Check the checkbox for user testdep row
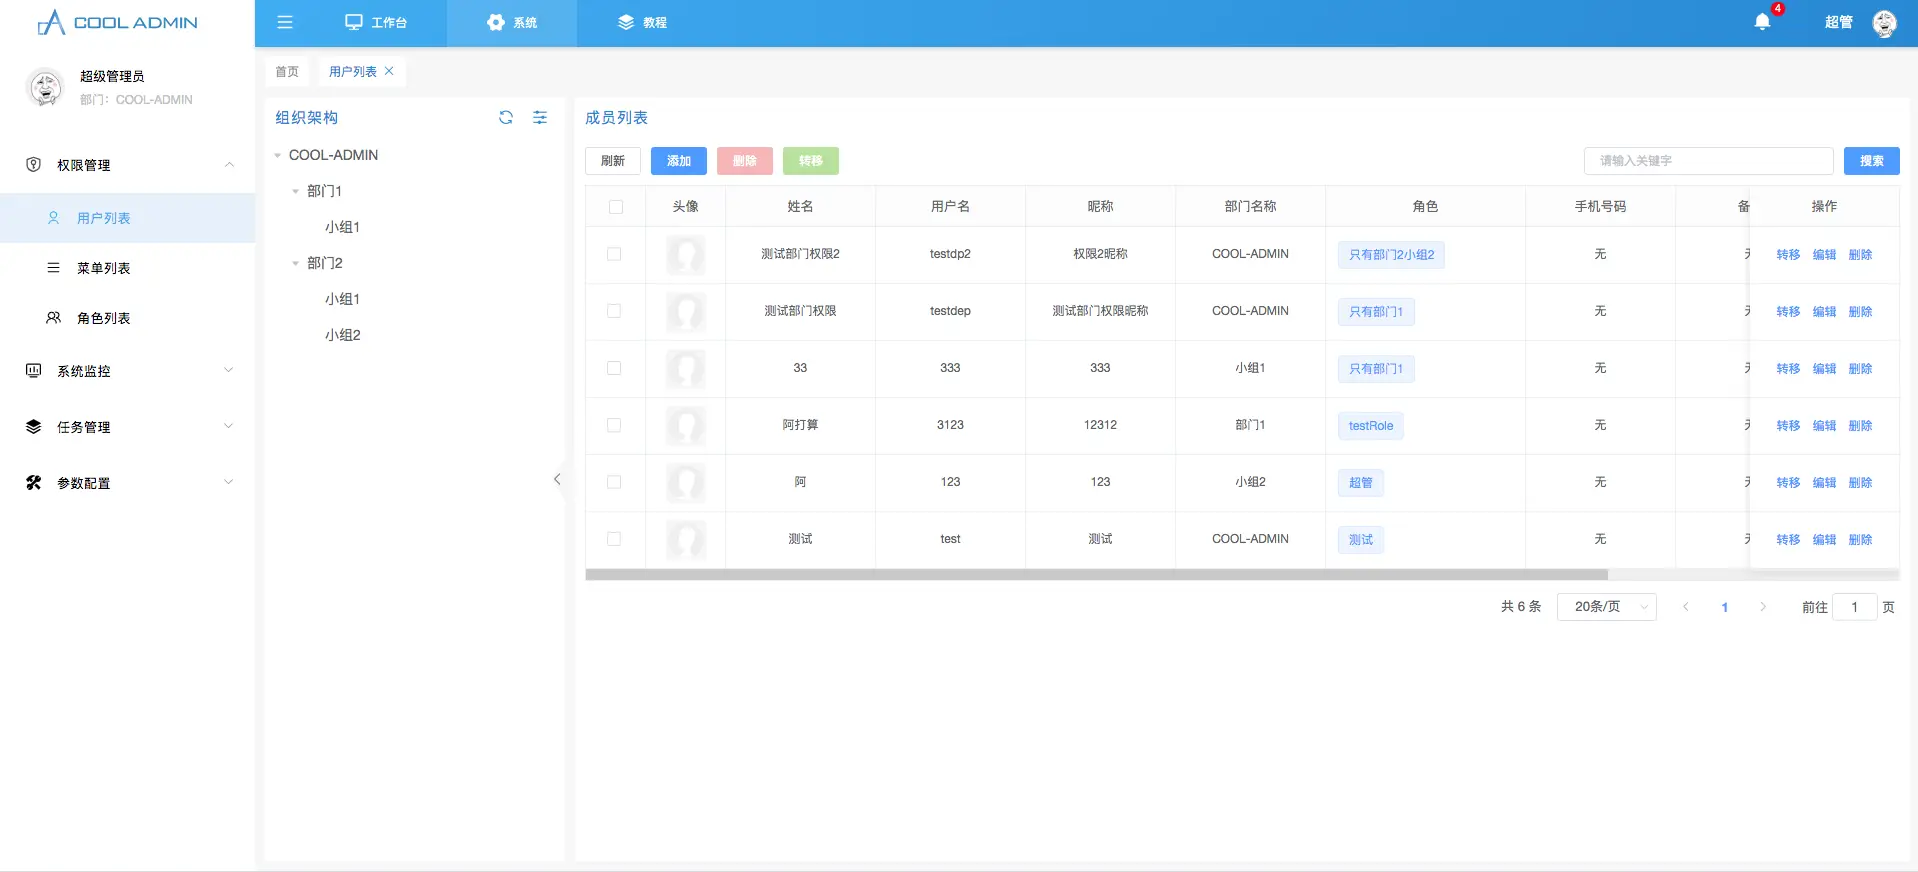Image resolution: width=1918 pixels, height=872 pixels. tap(614, 311)
